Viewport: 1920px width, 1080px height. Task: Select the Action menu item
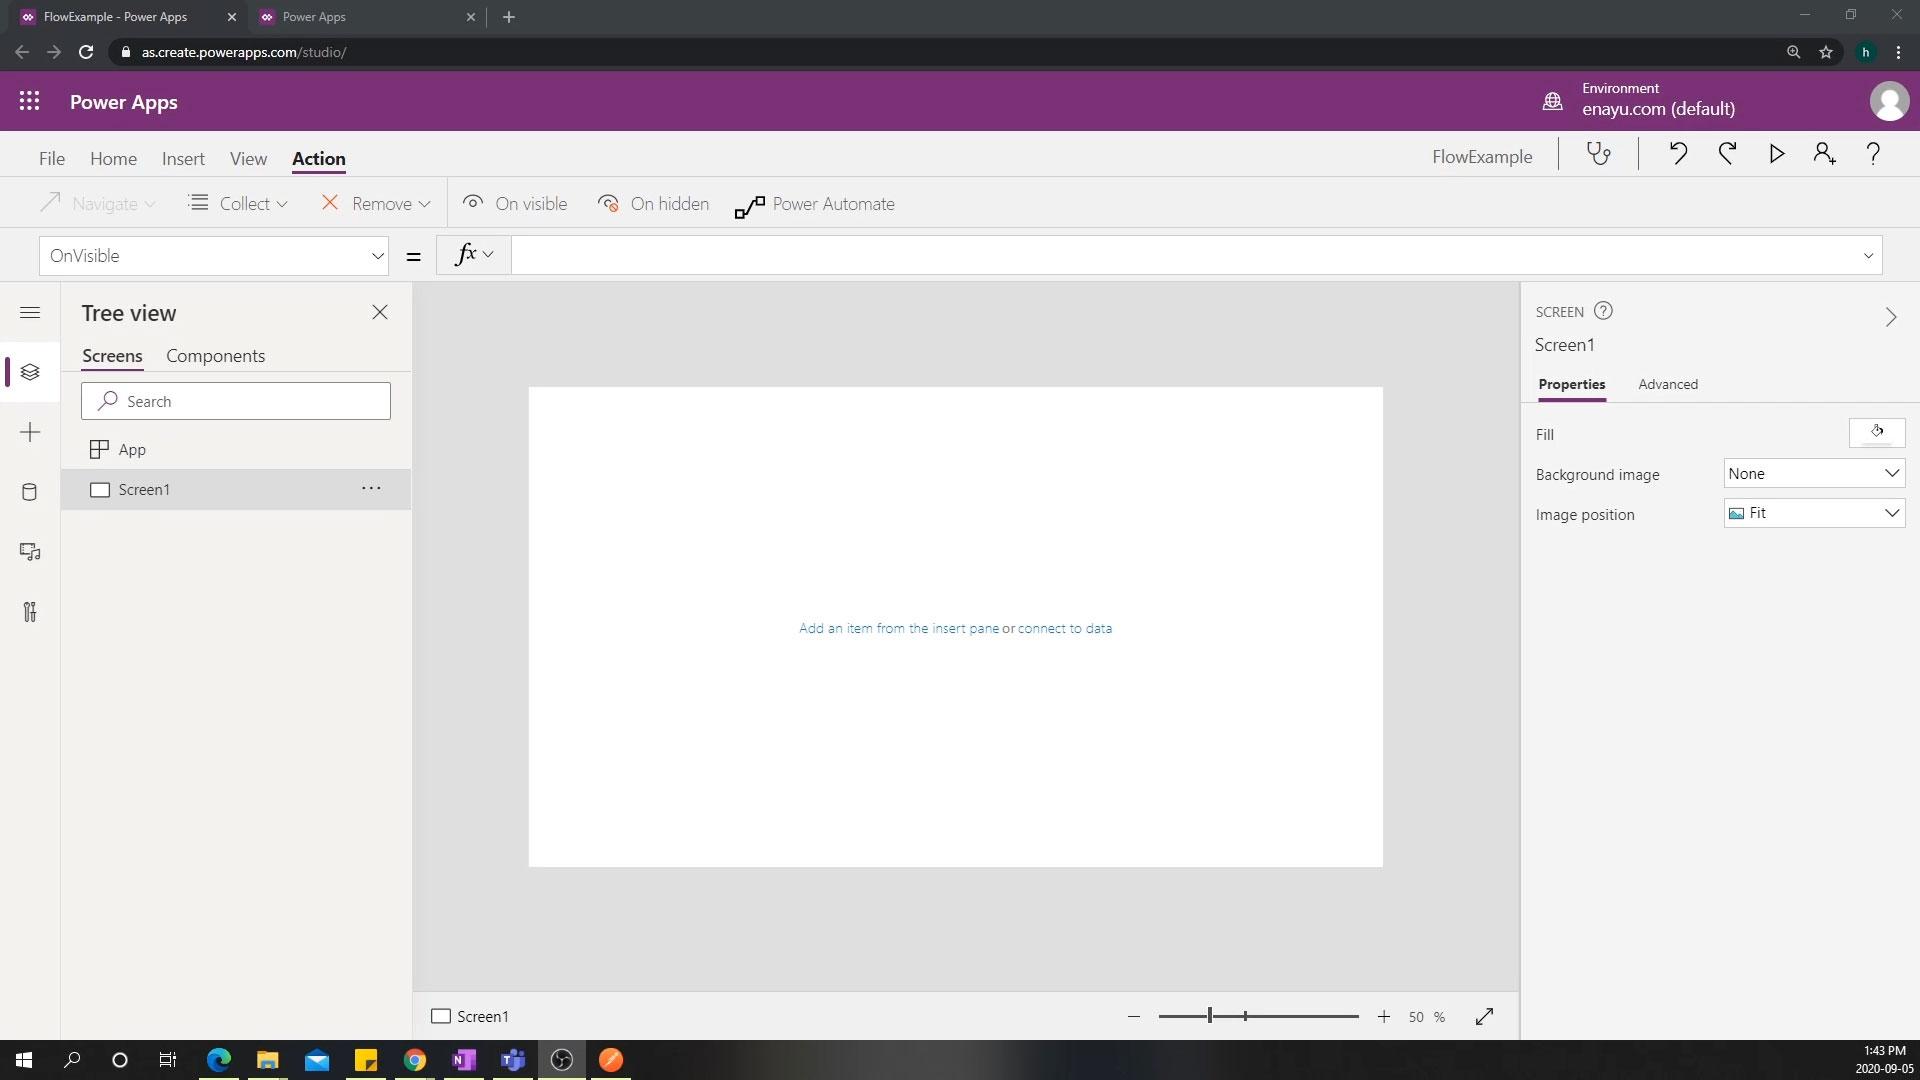319,158
